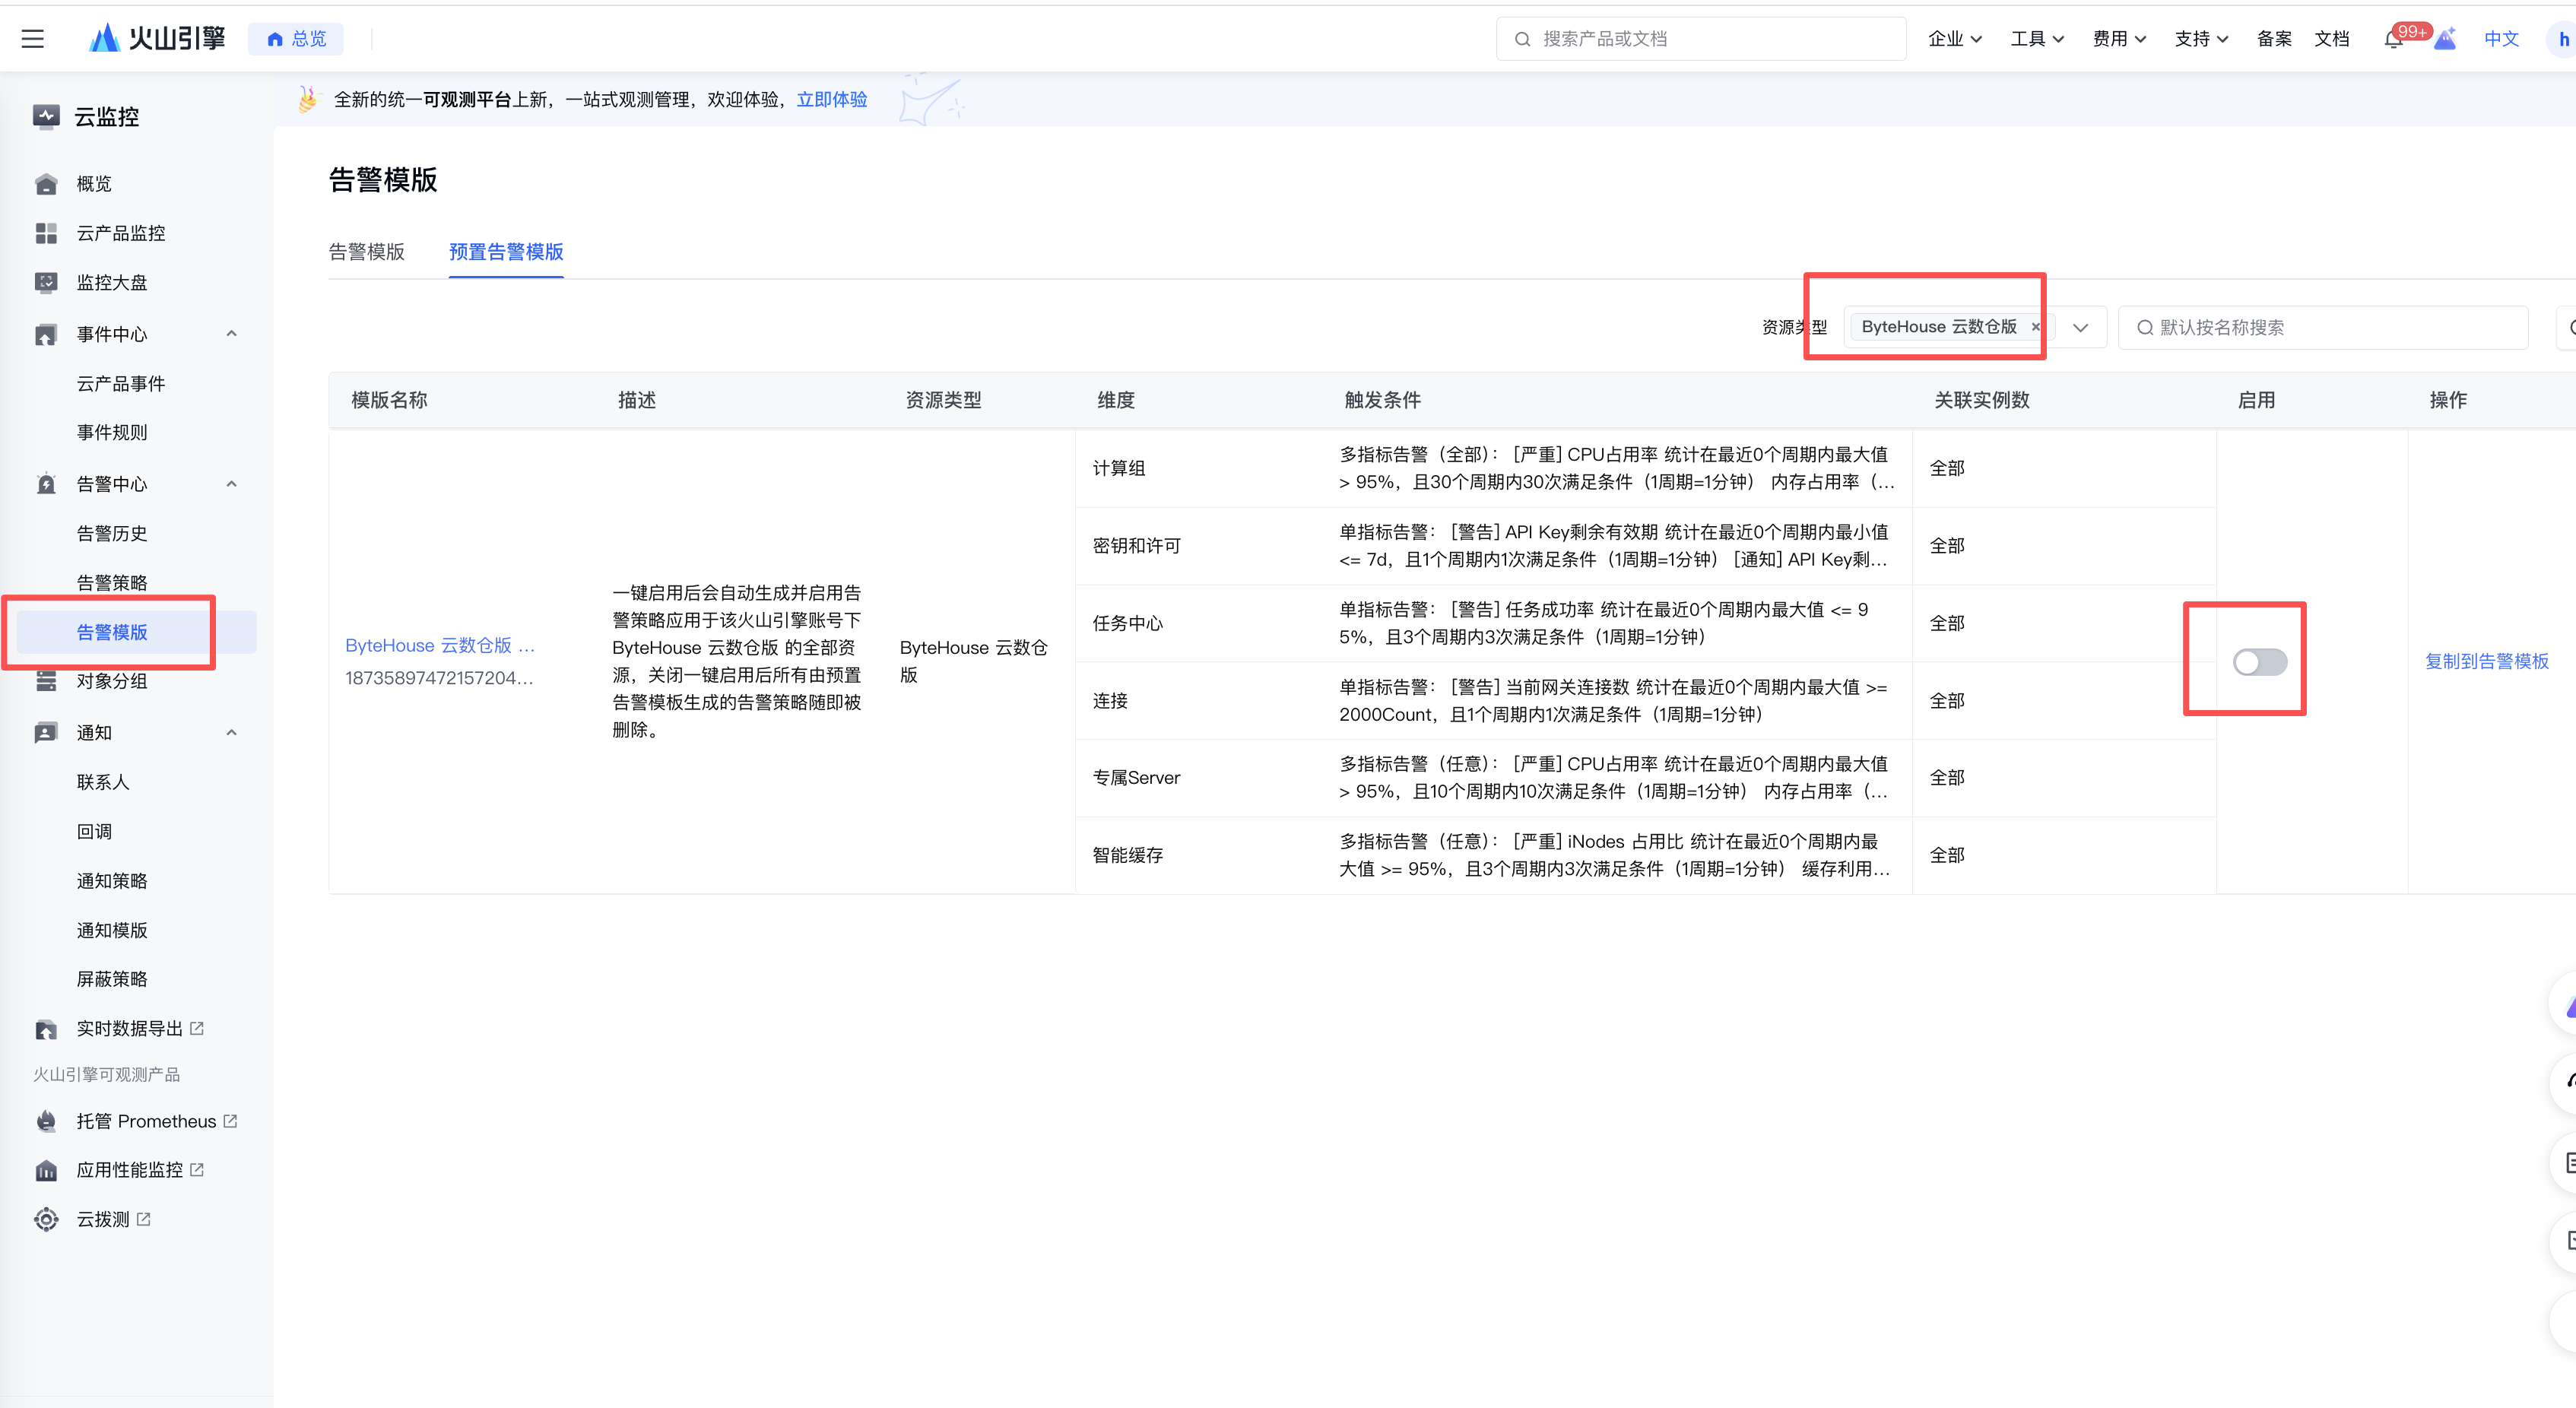
Task: Collapse the 事件中心 sidebar section
Action: tap(232, 334)
